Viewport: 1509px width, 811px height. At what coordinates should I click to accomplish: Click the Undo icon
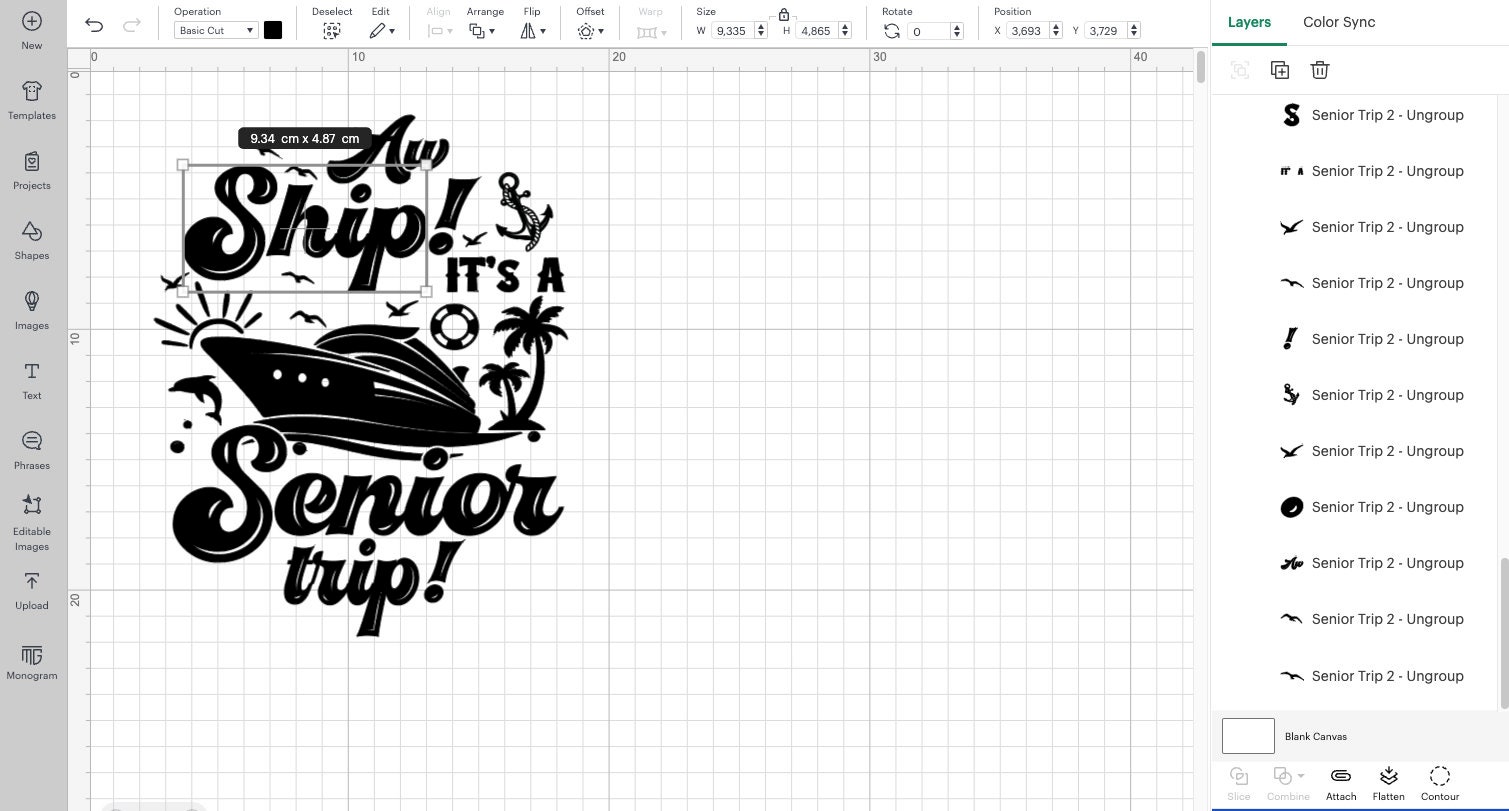(x=94, y=24)
